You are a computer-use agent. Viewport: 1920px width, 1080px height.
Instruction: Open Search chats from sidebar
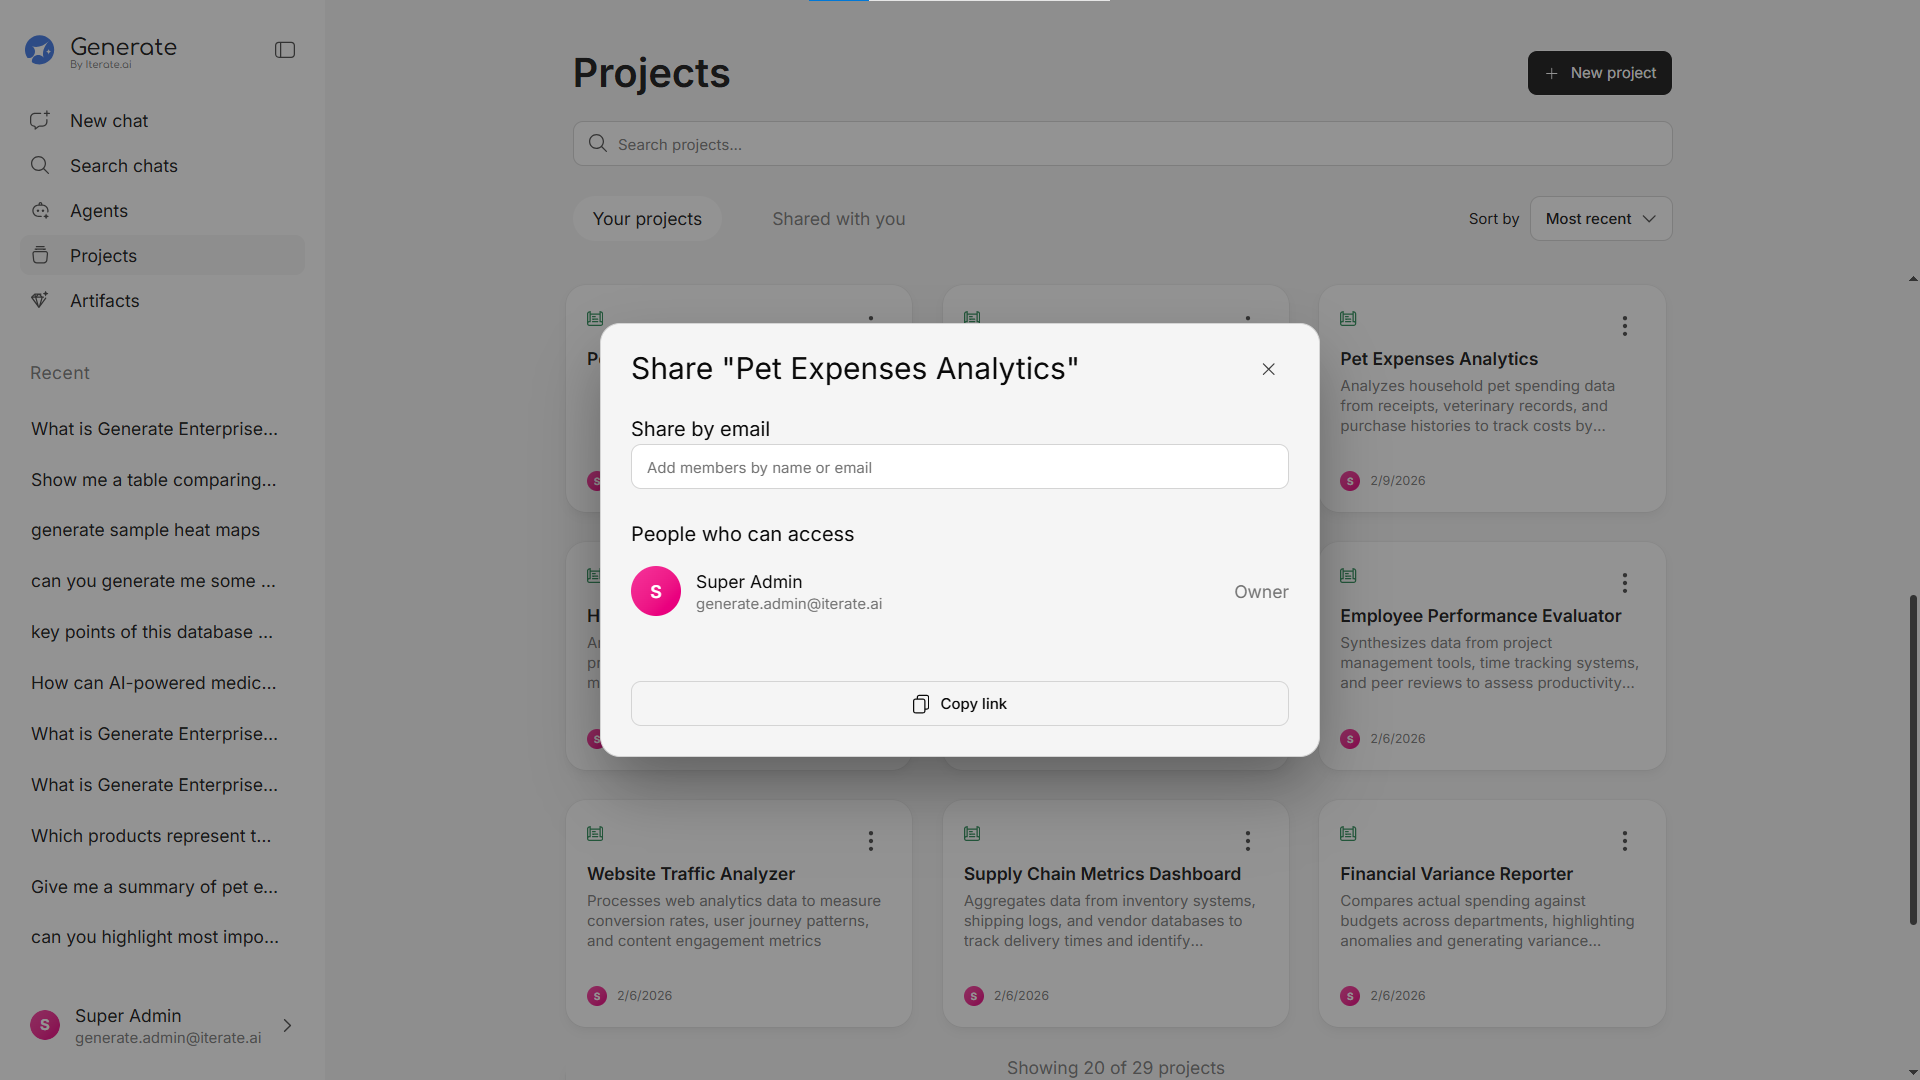tap(123, 166)
